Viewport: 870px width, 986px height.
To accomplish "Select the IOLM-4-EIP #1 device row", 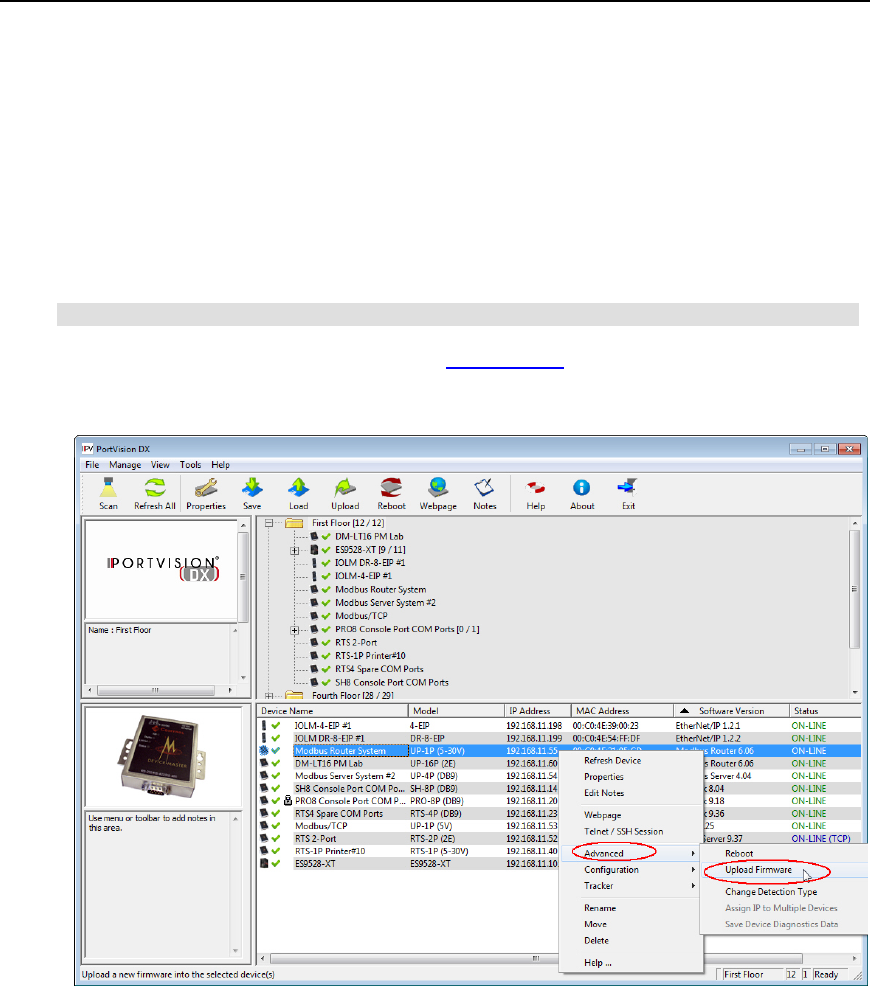I will (x=559, y=726).
